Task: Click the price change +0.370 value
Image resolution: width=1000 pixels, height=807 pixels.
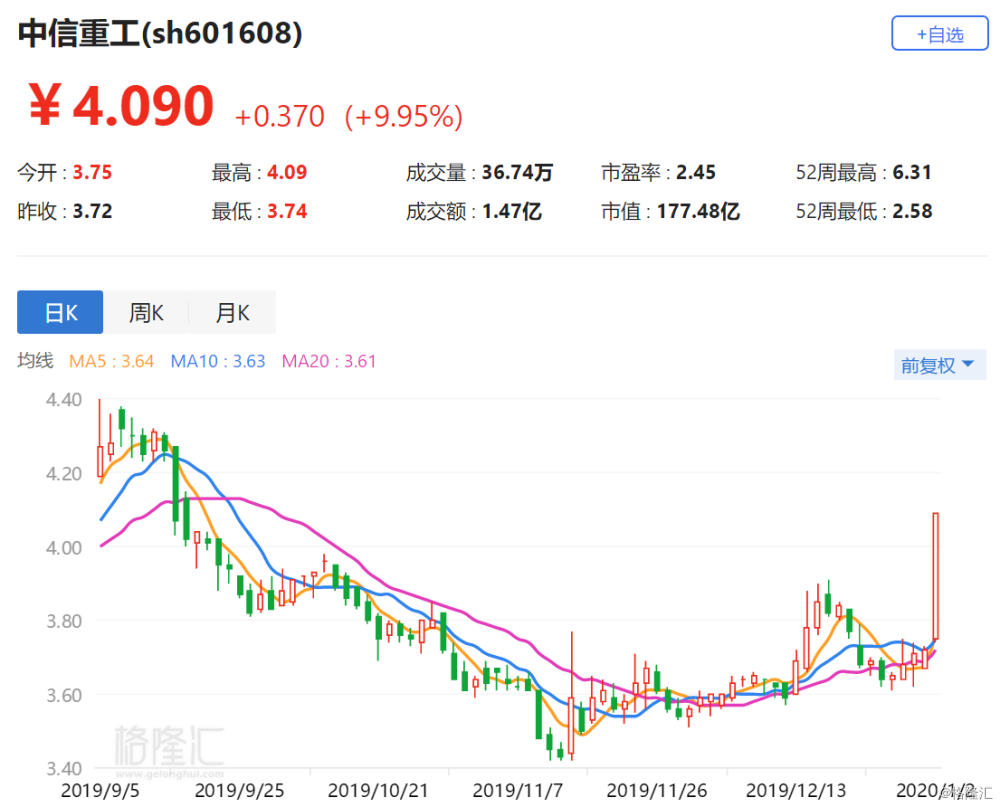Action: (x=279, y=116)
